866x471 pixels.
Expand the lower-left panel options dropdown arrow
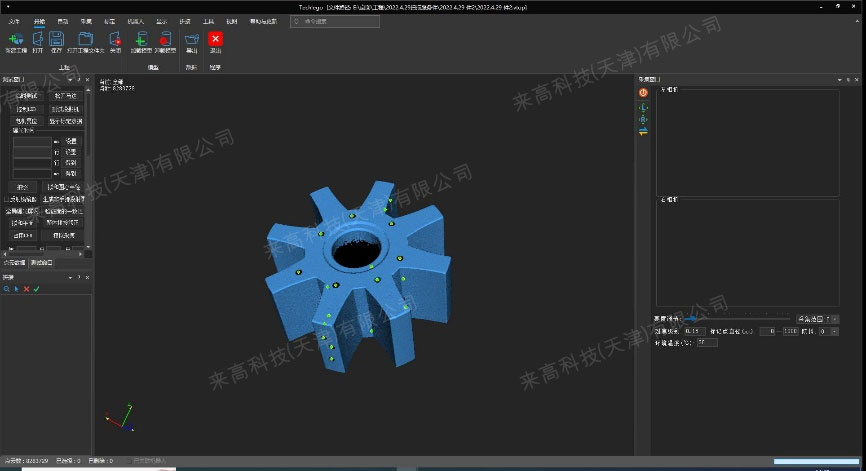coord(70,277)
